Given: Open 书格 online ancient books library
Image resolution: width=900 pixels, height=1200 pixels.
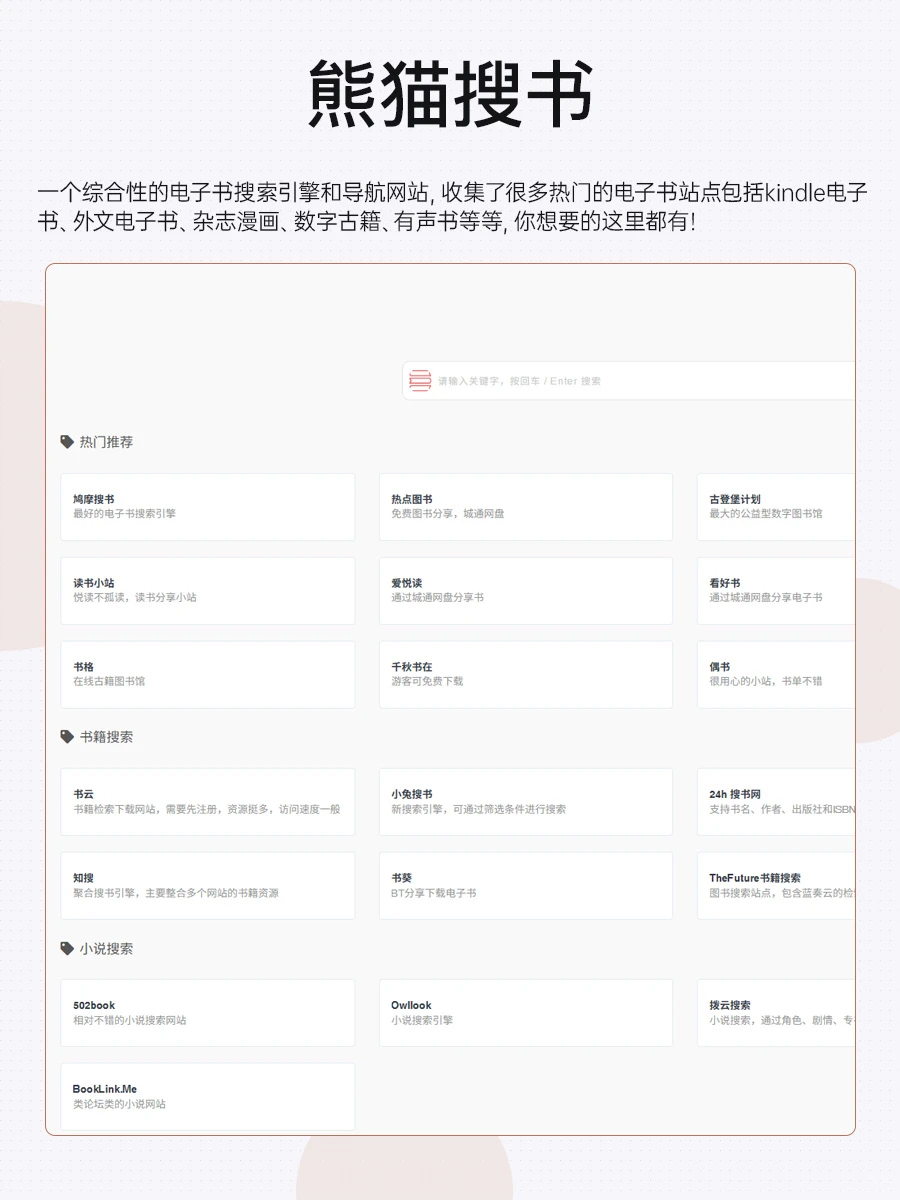Looking at the screenshot, I should tap(208, 674).
